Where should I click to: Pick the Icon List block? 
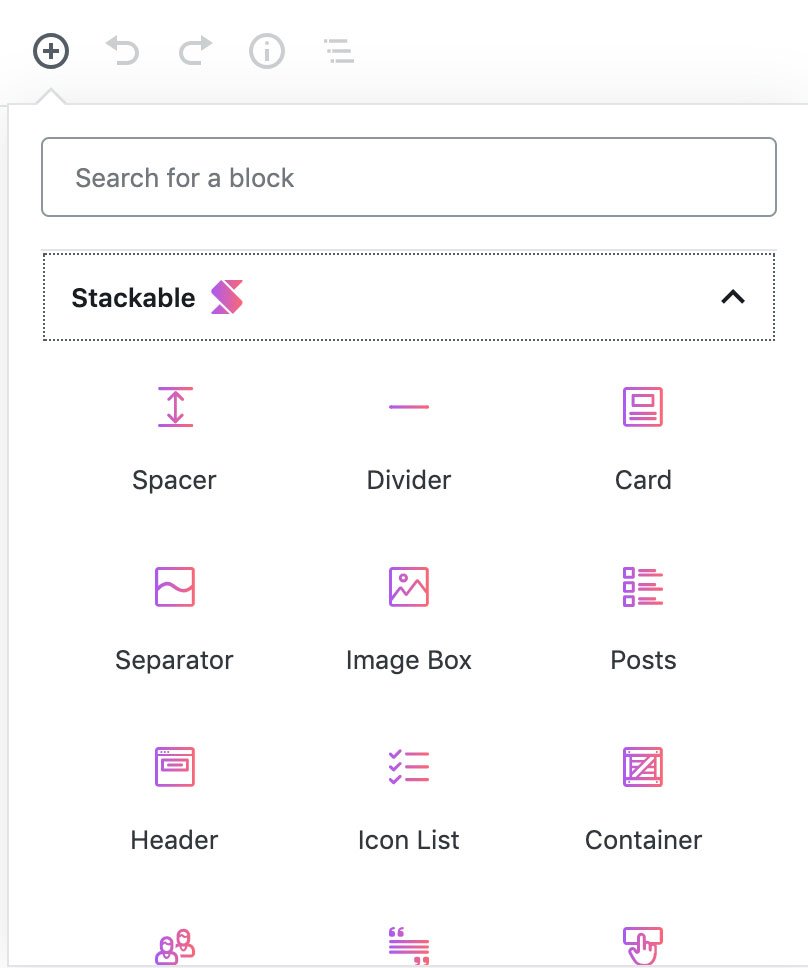409,800
